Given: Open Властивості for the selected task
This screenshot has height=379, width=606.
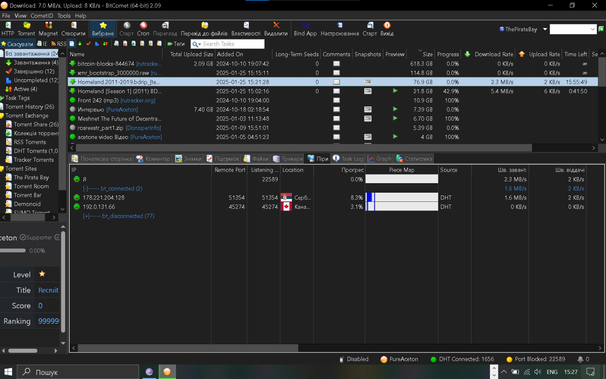Looking at the screenshot, I should (246, 29).
